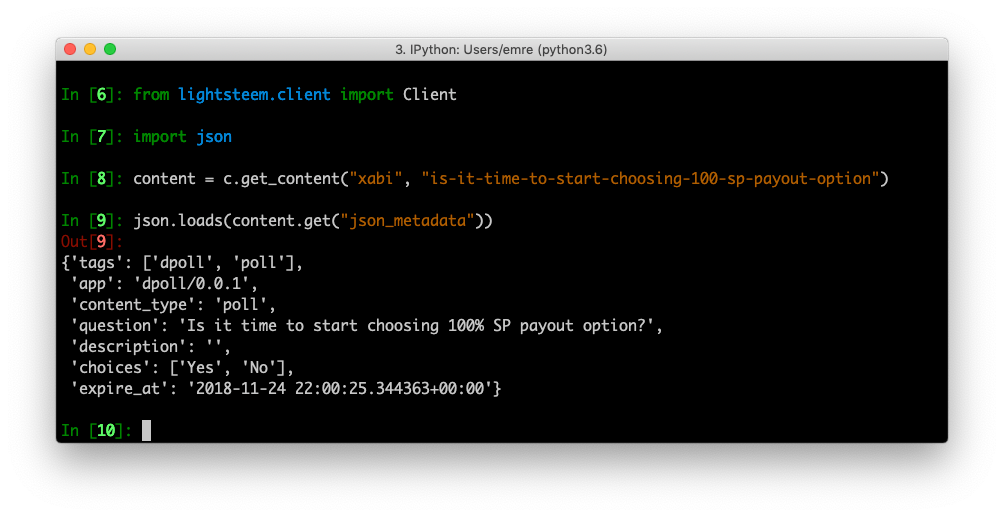The image size is (1004, 517).
Task: Click the Client class name in import line
Action: click(x=430, y=94)
